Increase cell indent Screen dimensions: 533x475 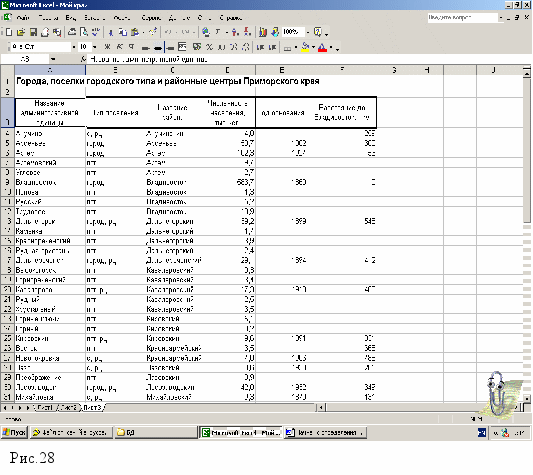pyautogui.click(x=272, y=47)
